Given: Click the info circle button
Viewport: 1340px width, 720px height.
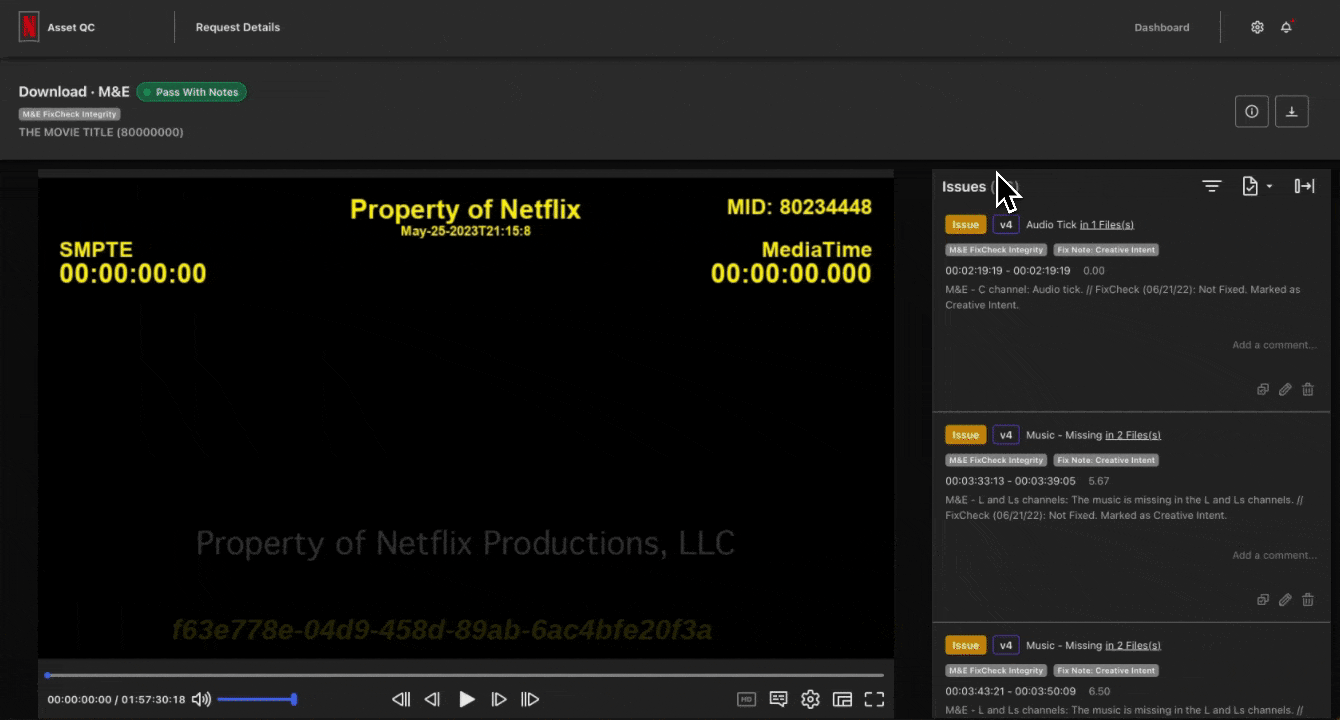Looking at the screenshot, I should click(x=1252, y=111).
